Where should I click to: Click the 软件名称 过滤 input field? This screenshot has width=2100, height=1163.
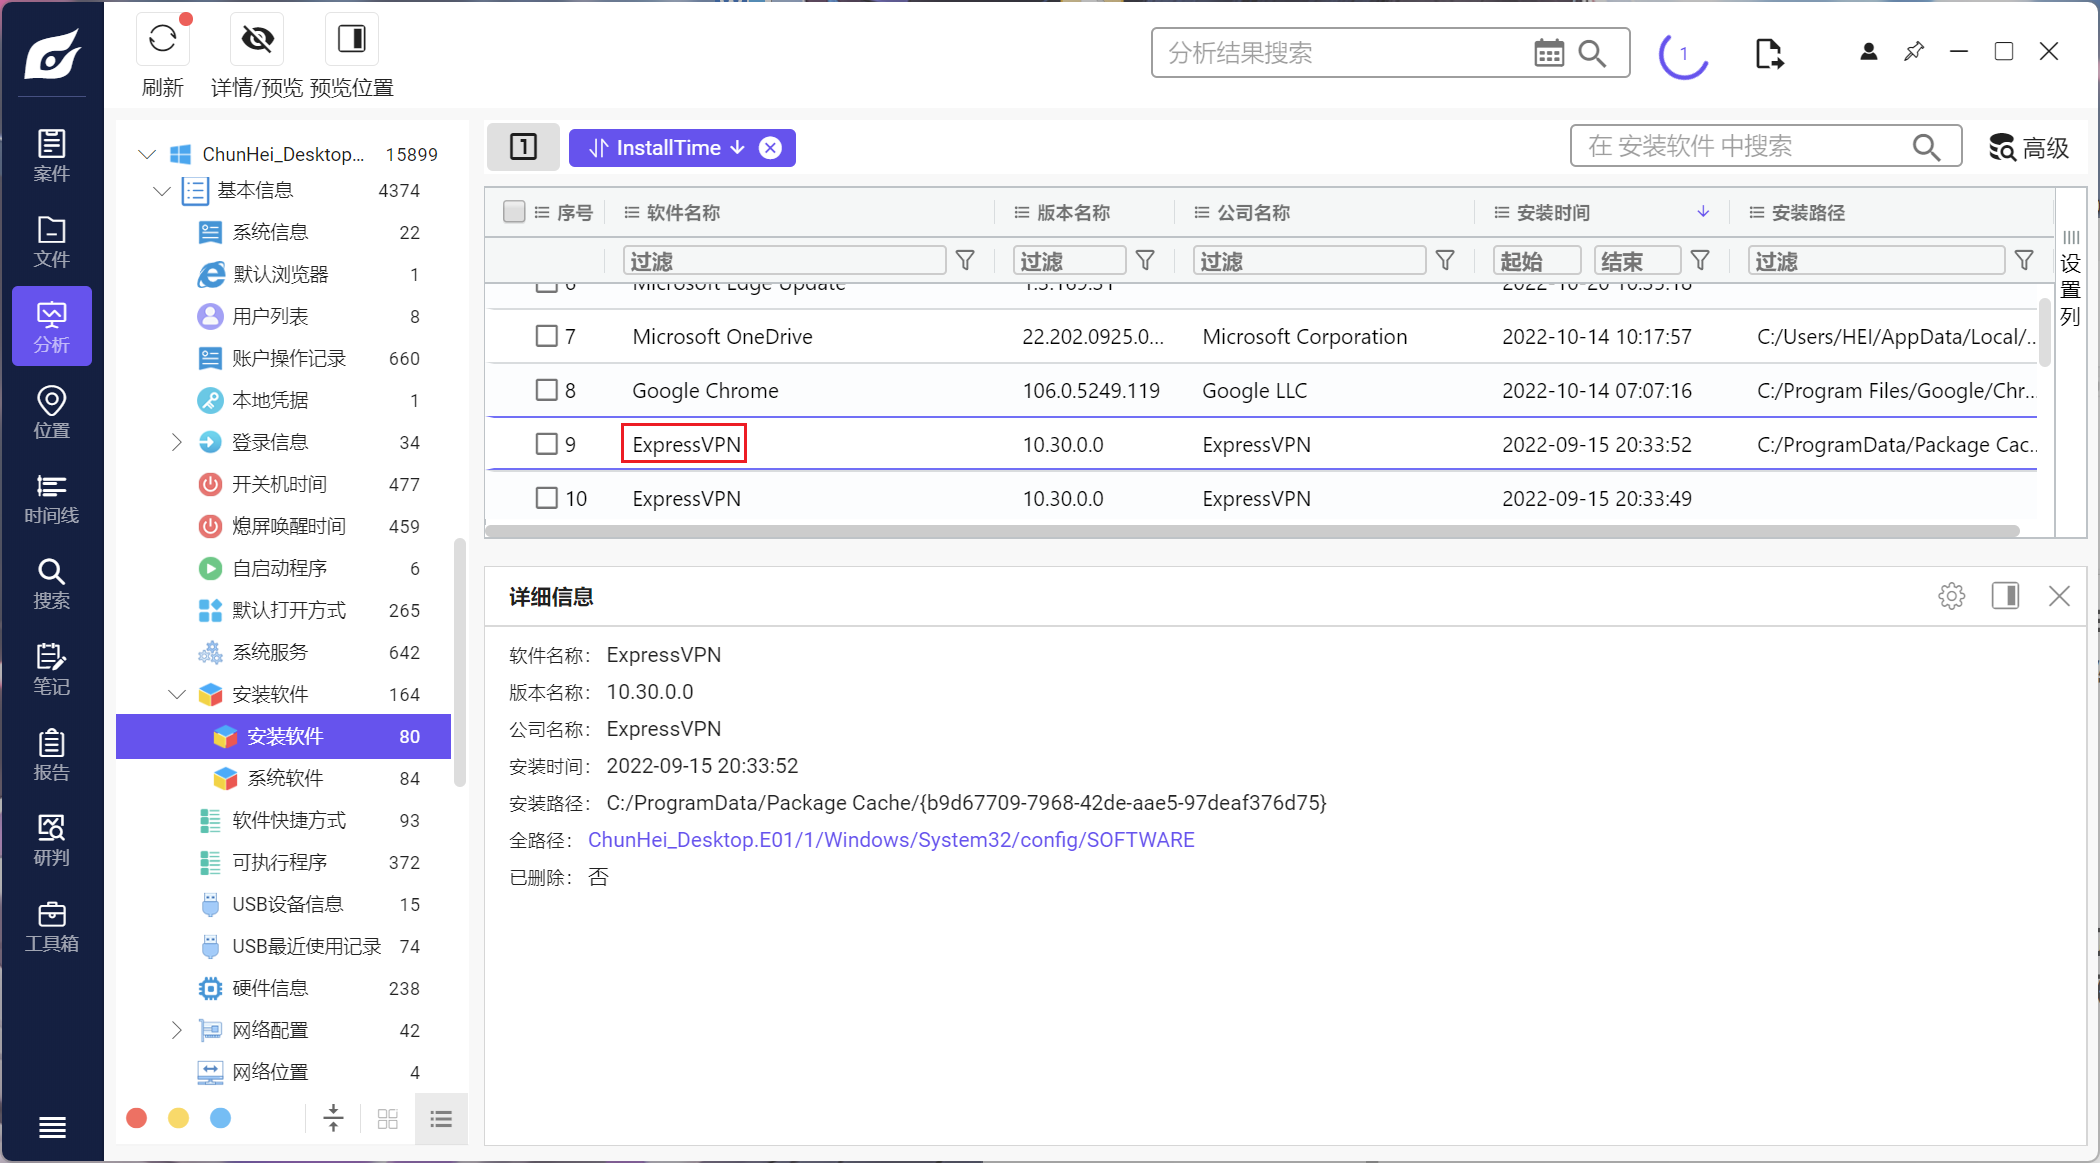784,261
